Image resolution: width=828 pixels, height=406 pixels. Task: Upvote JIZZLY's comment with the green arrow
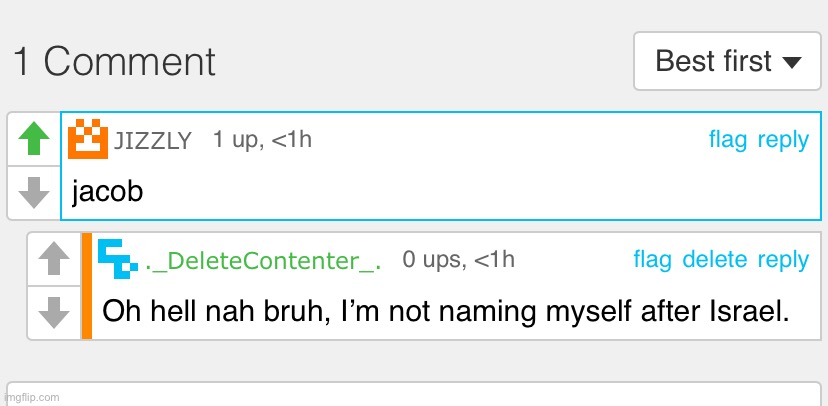coord(34,138)
